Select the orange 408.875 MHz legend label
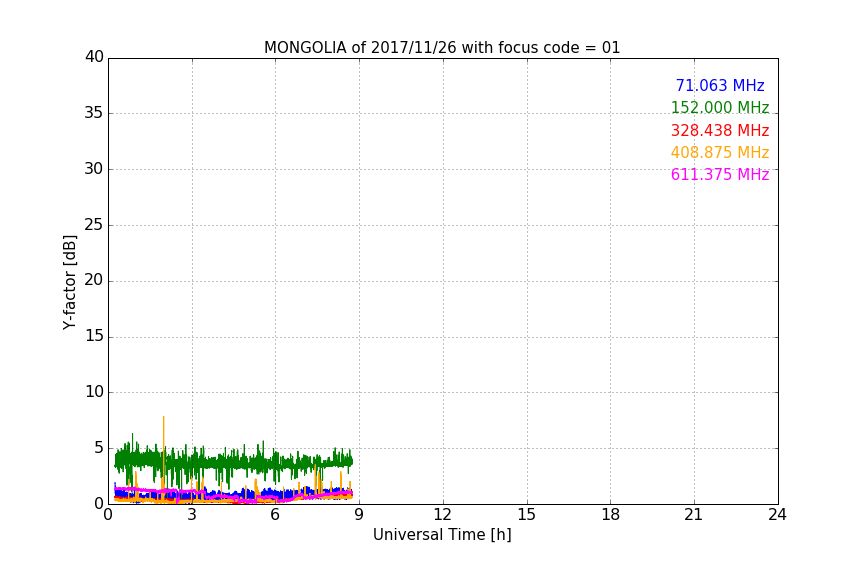Screen dimensions: 864x576 pyautogui.click(x=720, y=152)
